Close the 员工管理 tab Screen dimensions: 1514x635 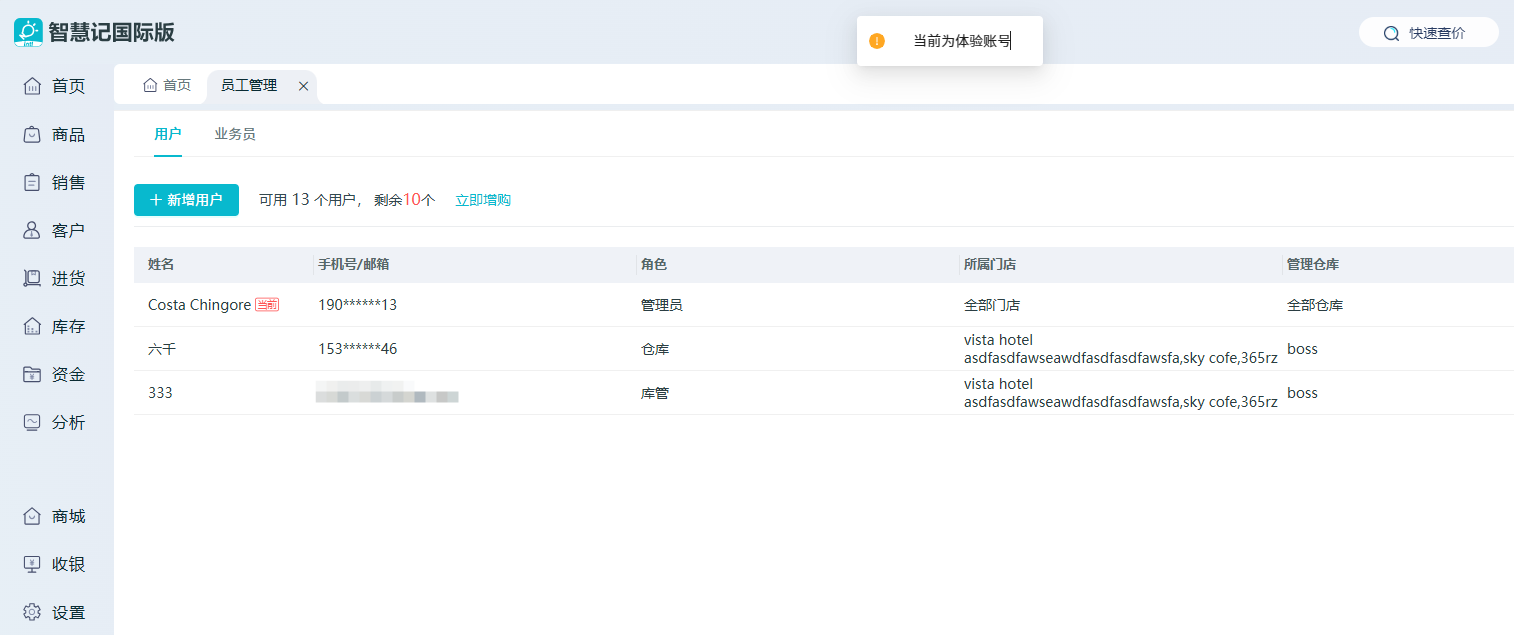[x=303, y=86]
